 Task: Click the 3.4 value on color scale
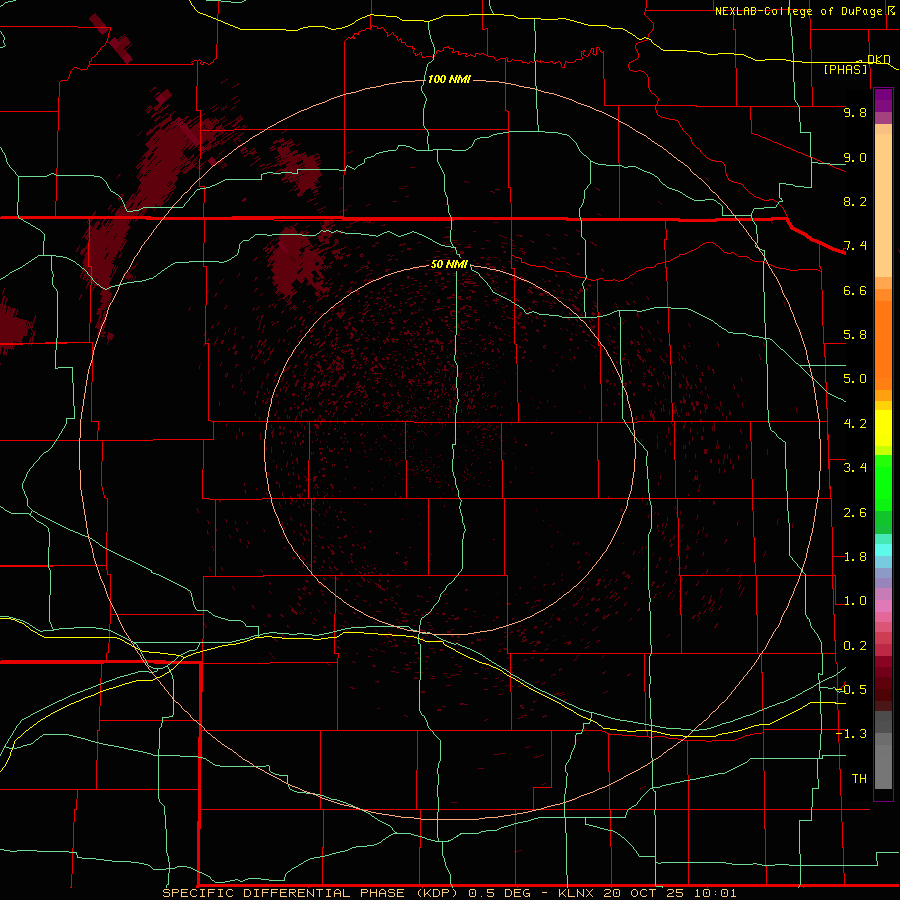[x=855, y=468]
